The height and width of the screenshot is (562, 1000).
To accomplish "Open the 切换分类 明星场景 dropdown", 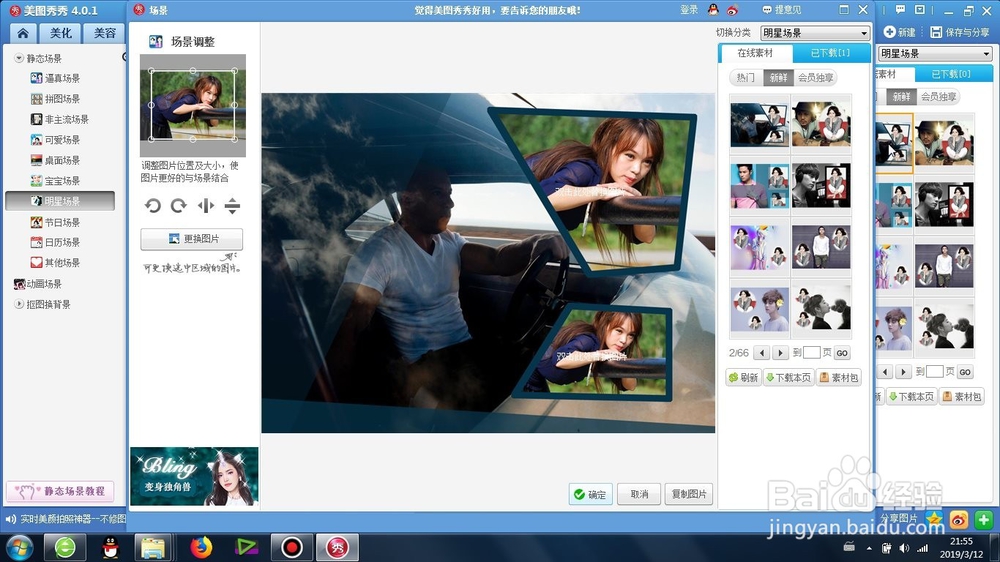I will pos(815,33).
